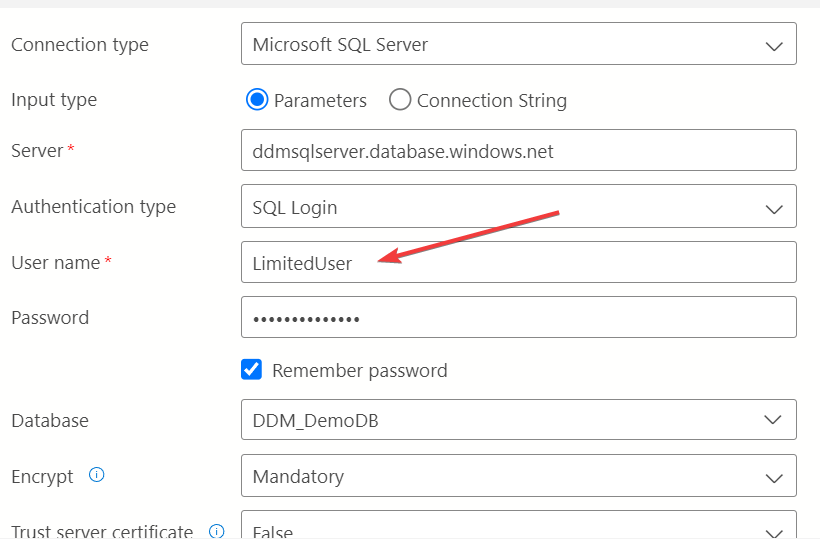Click the Password input field
Screen dimensions: 820x539
pyautogui.click(x=519, y=317)
